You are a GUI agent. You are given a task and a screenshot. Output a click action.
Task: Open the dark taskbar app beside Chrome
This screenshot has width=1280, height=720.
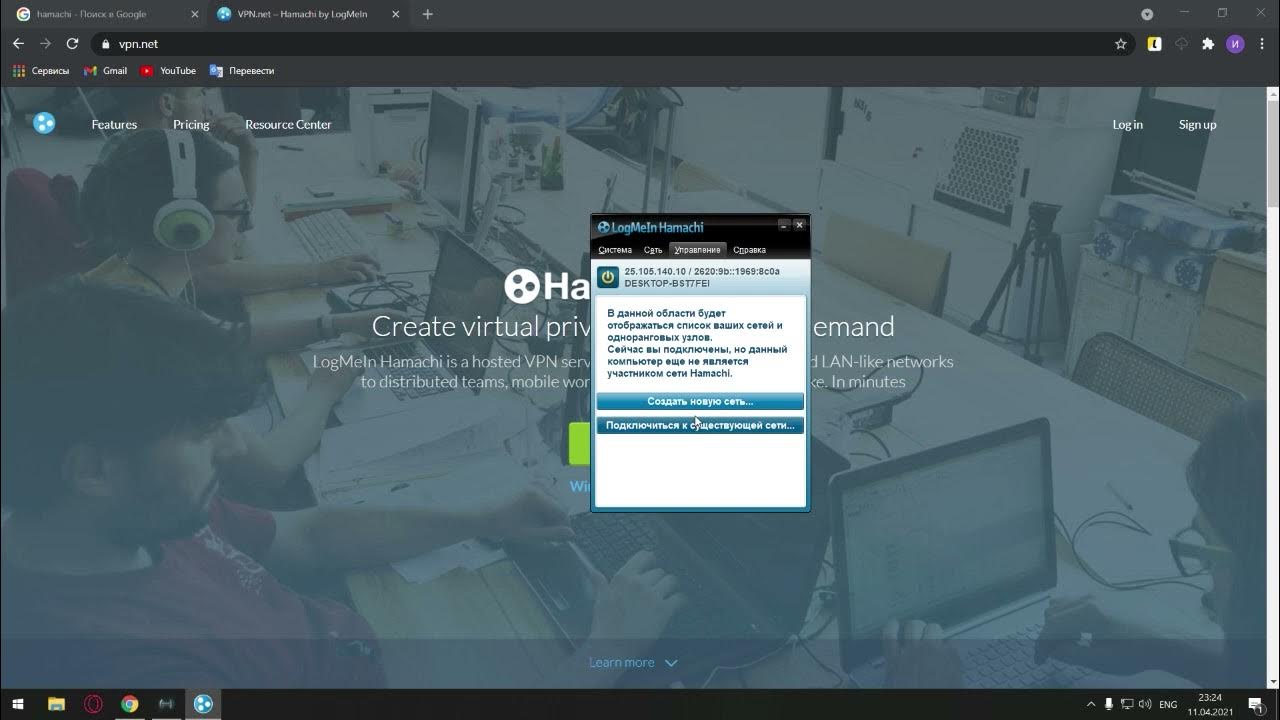(166, 704)
